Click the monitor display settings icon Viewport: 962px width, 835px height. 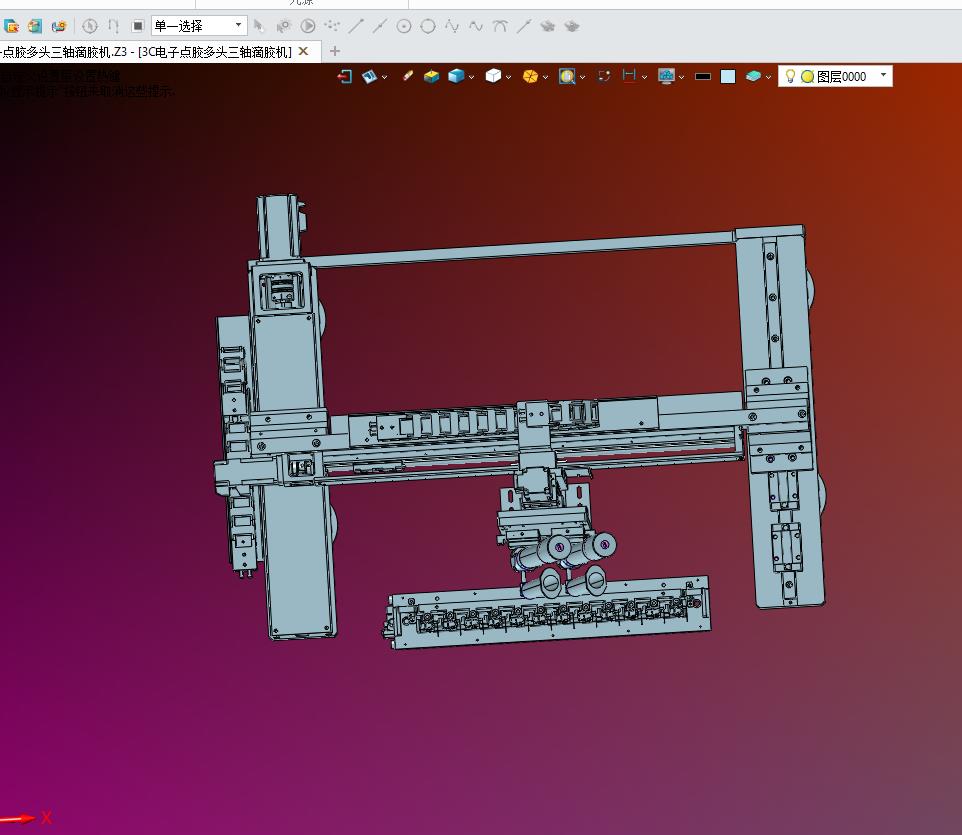point(666,76)
